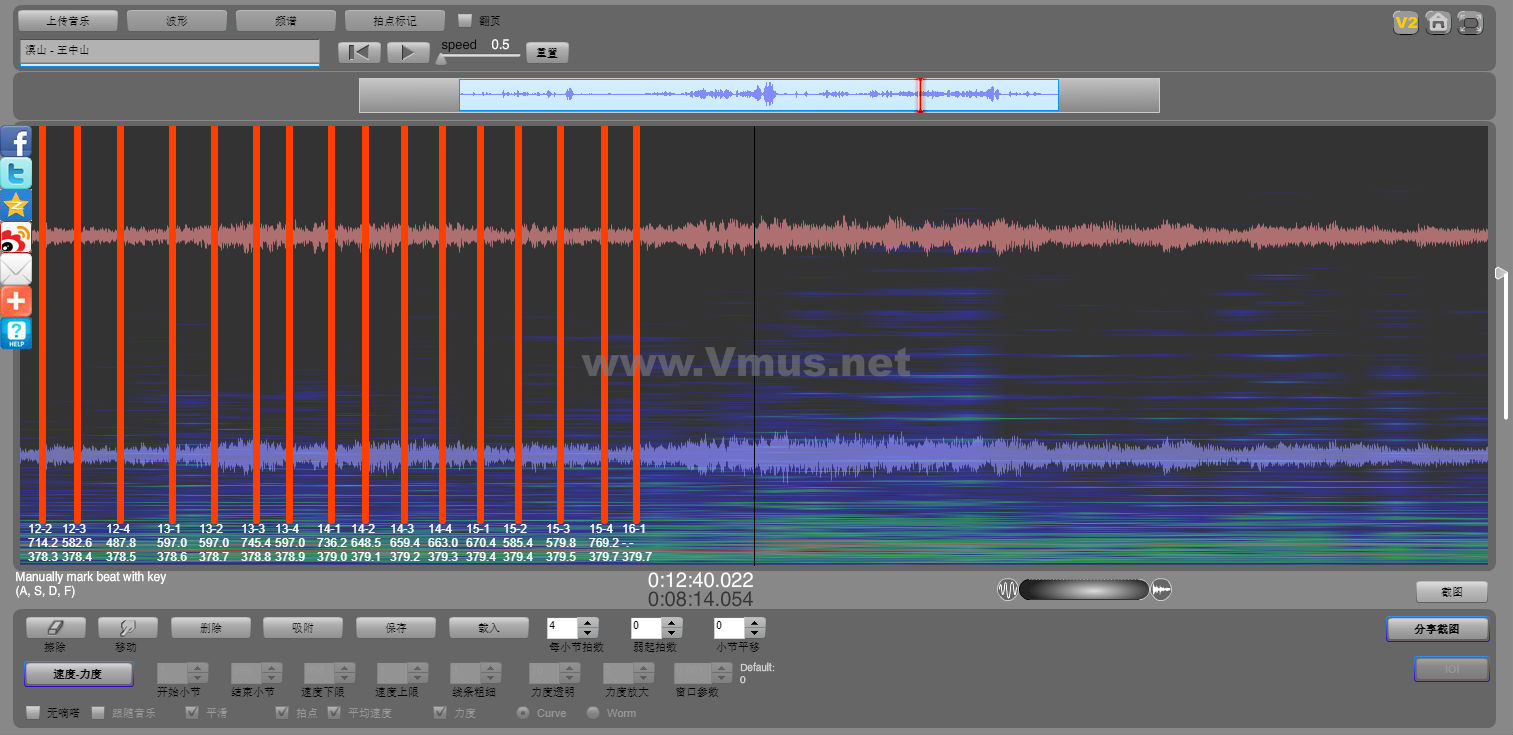
Task: Click the 吸附 snap button
Action: 303,627
